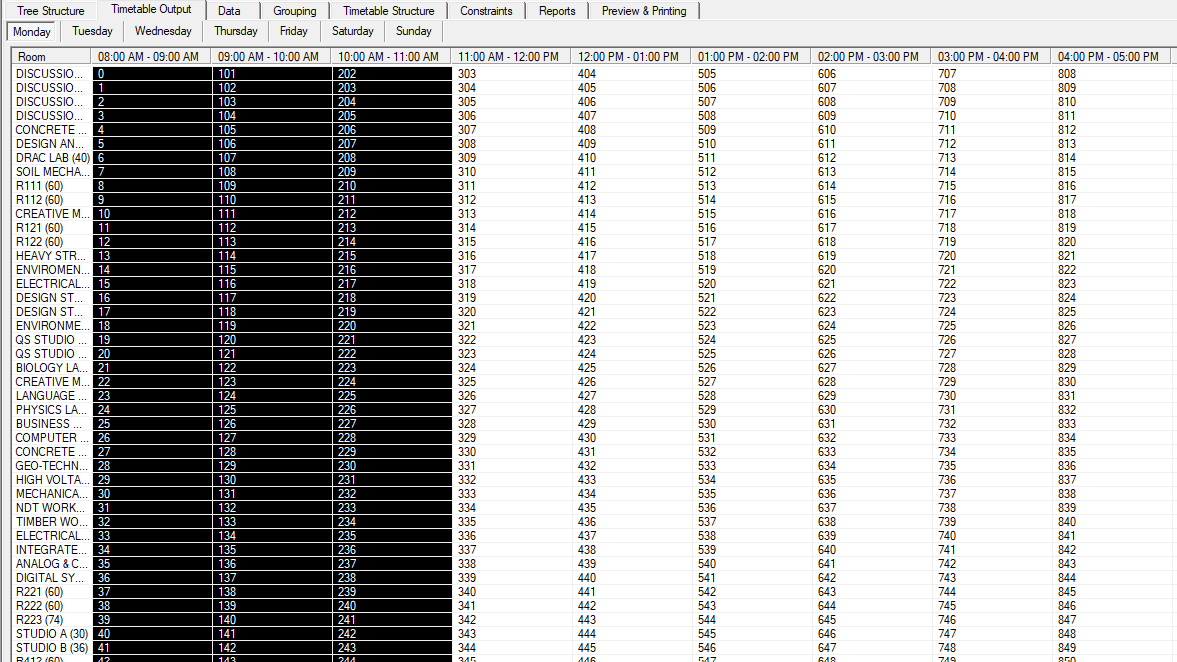Image resolution: width=1177 pixels, height=662 pixels.
Task: Open the Preview & Printing tab
Action: click(x=643, y=11)
